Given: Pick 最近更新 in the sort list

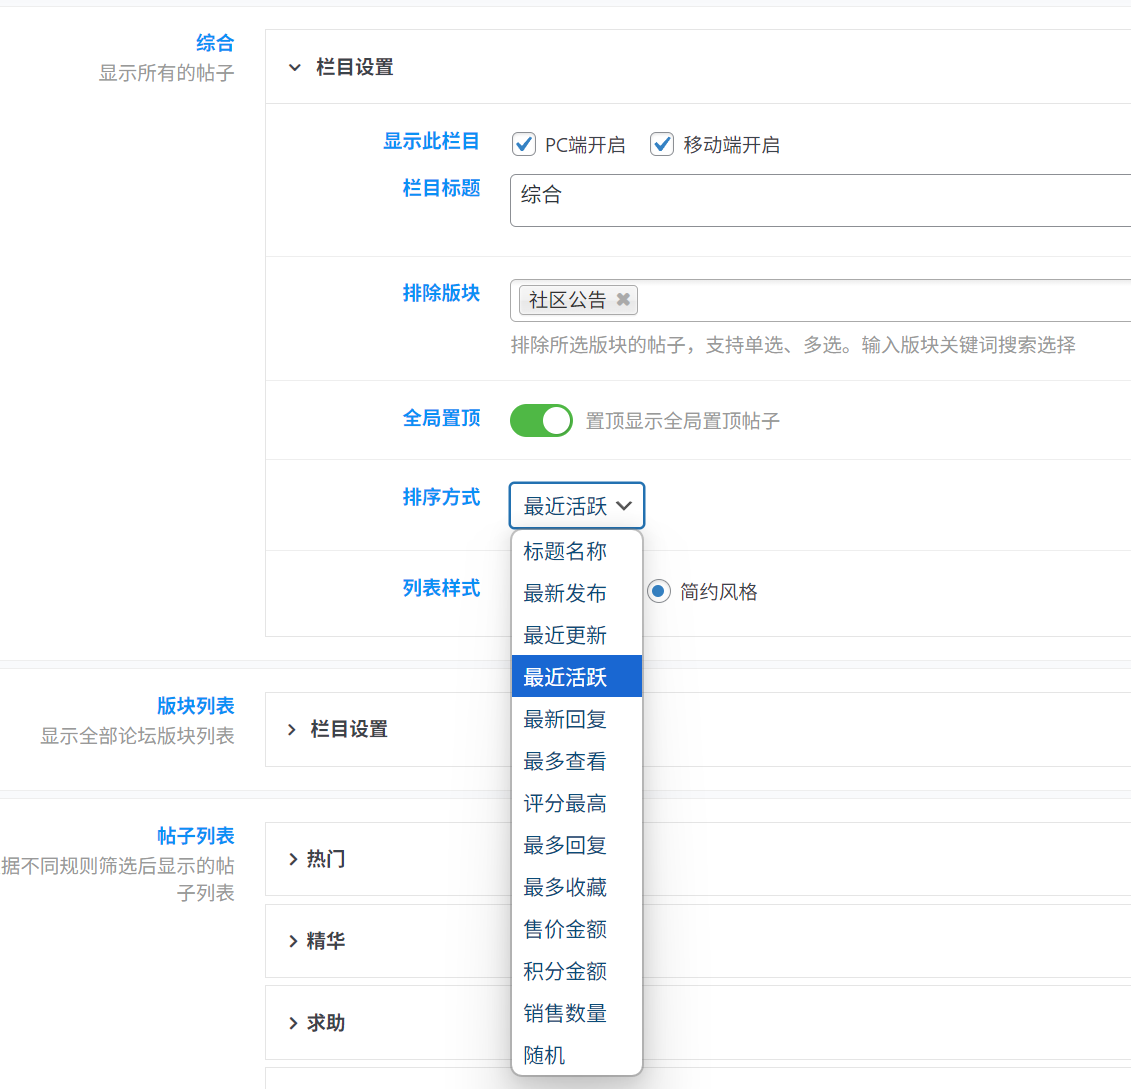Looking at the screenshot, I should (x=565, y=635).
